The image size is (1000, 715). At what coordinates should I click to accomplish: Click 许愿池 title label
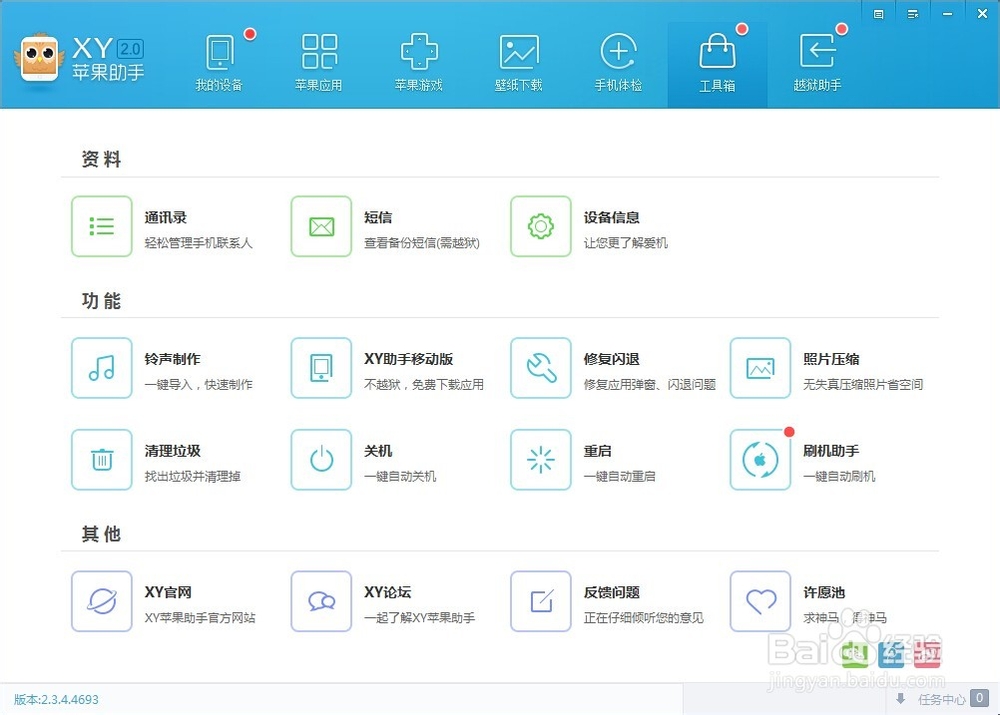pyautogui.click(x=824, y=593)
